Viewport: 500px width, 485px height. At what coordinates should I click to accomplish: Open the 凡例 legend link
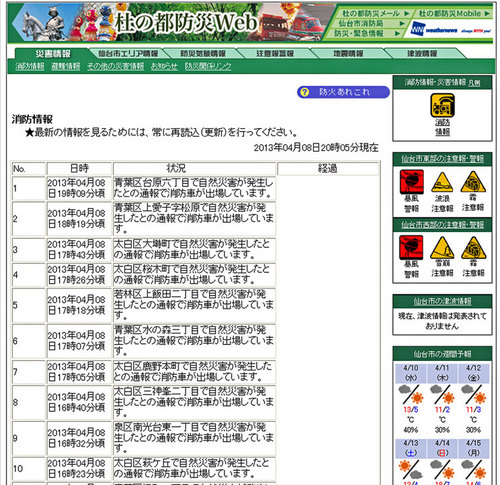tap(474, 83)
